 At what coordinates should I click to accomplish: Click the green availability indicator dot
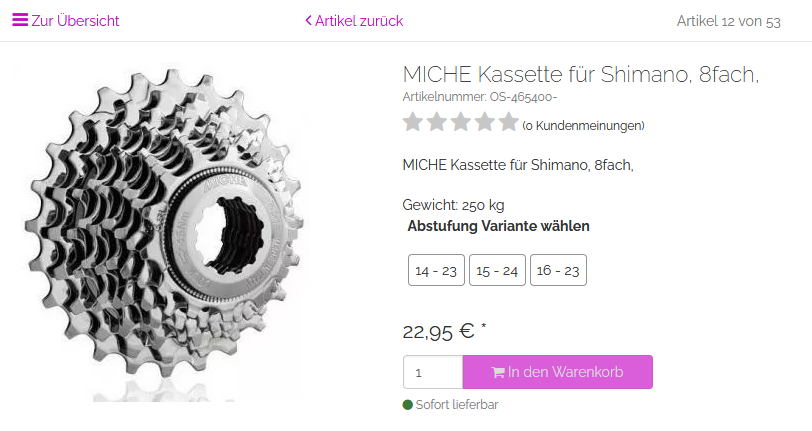408,405
